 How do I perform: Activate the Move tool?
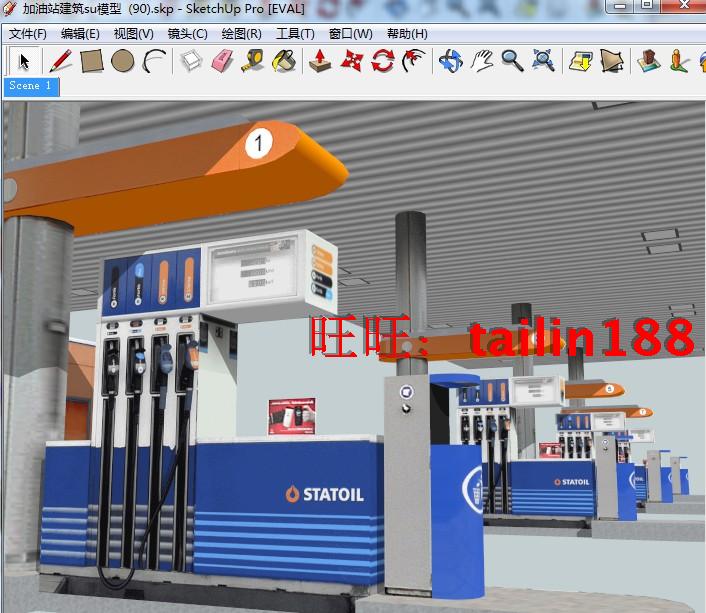352,61
